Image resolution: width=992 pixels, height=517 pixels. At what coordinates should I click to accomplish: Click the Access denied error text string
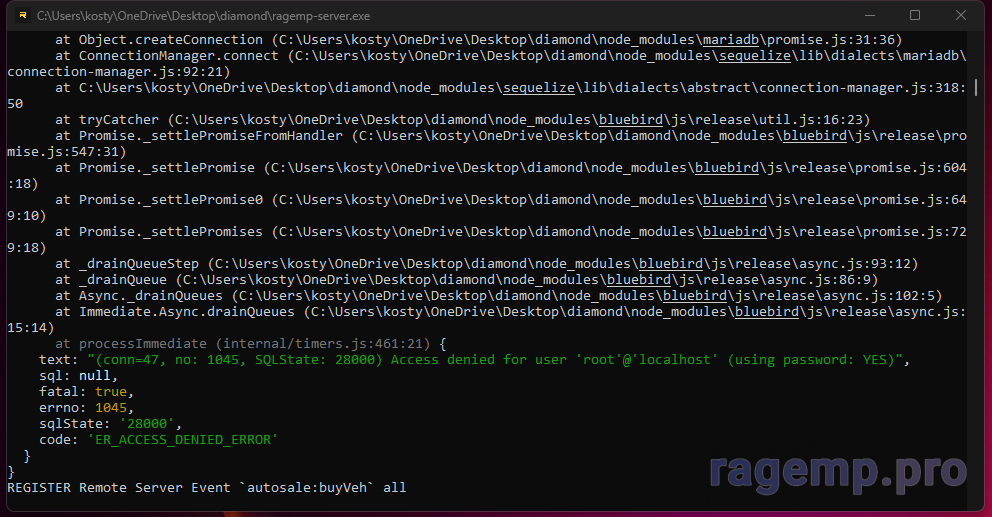(498, 359)
